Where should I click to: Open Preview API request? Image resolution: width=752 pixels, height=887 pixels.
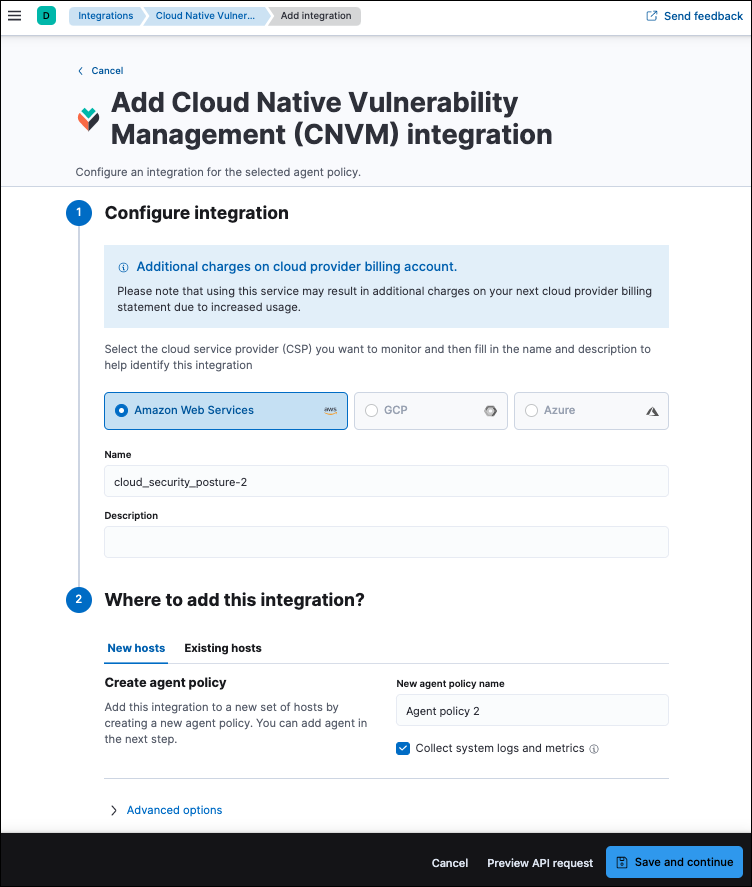coord(539,862)
